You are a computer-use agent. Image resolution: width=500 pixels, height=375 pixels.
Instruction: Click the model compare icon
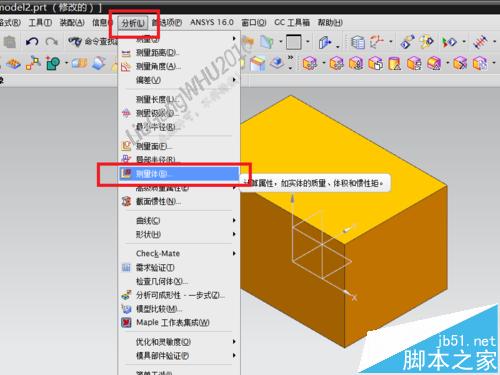[126, 309]
